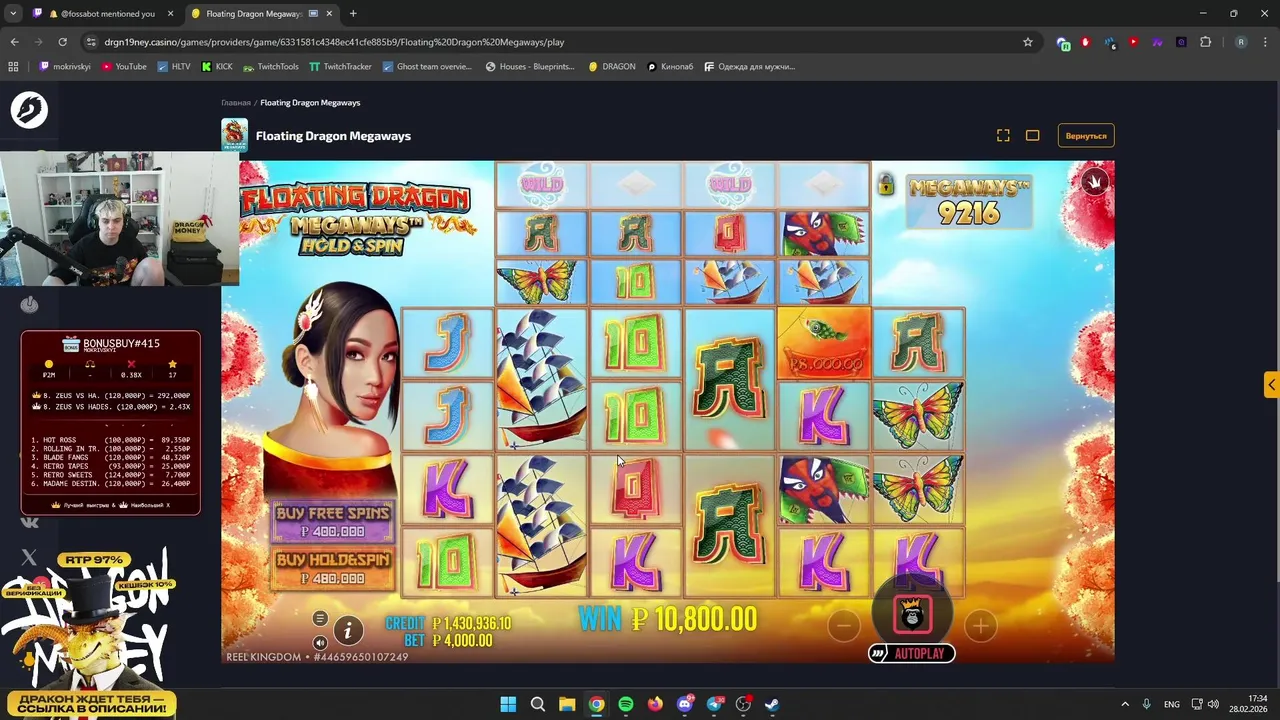Open File Explorer from taskbar
This screenshot has height=720, width=1280.
point(567,704)
